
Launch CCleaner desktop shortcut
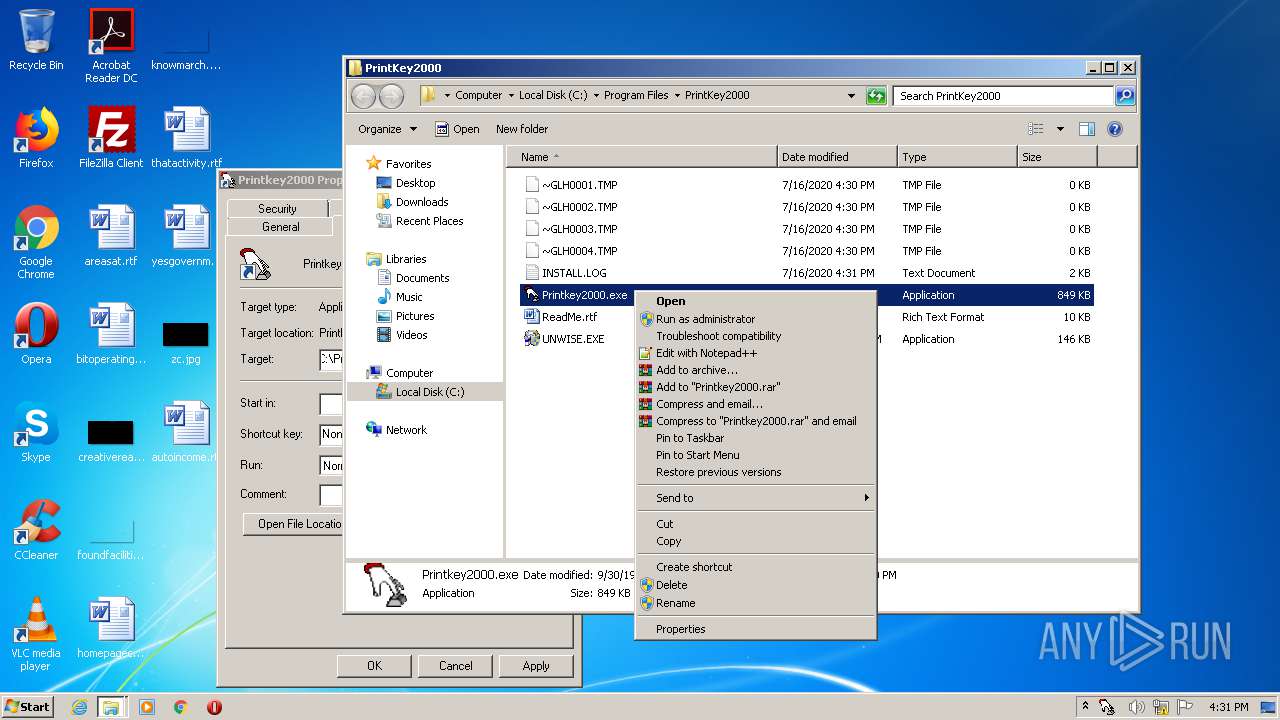(36, 530)
